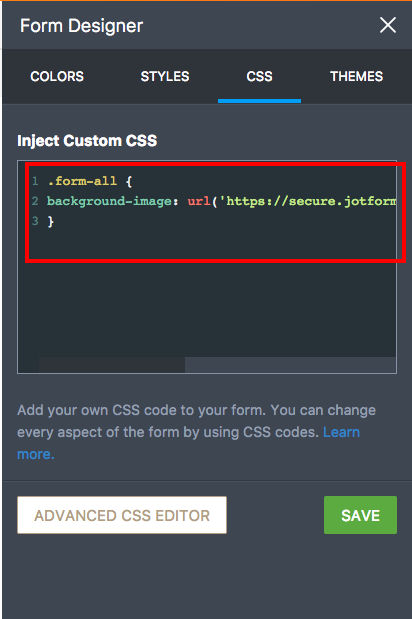Image resolution: width=412 pixels, height=619 pixels.
Task: Go to the THEMES tab
Action: tap(356, 76)
